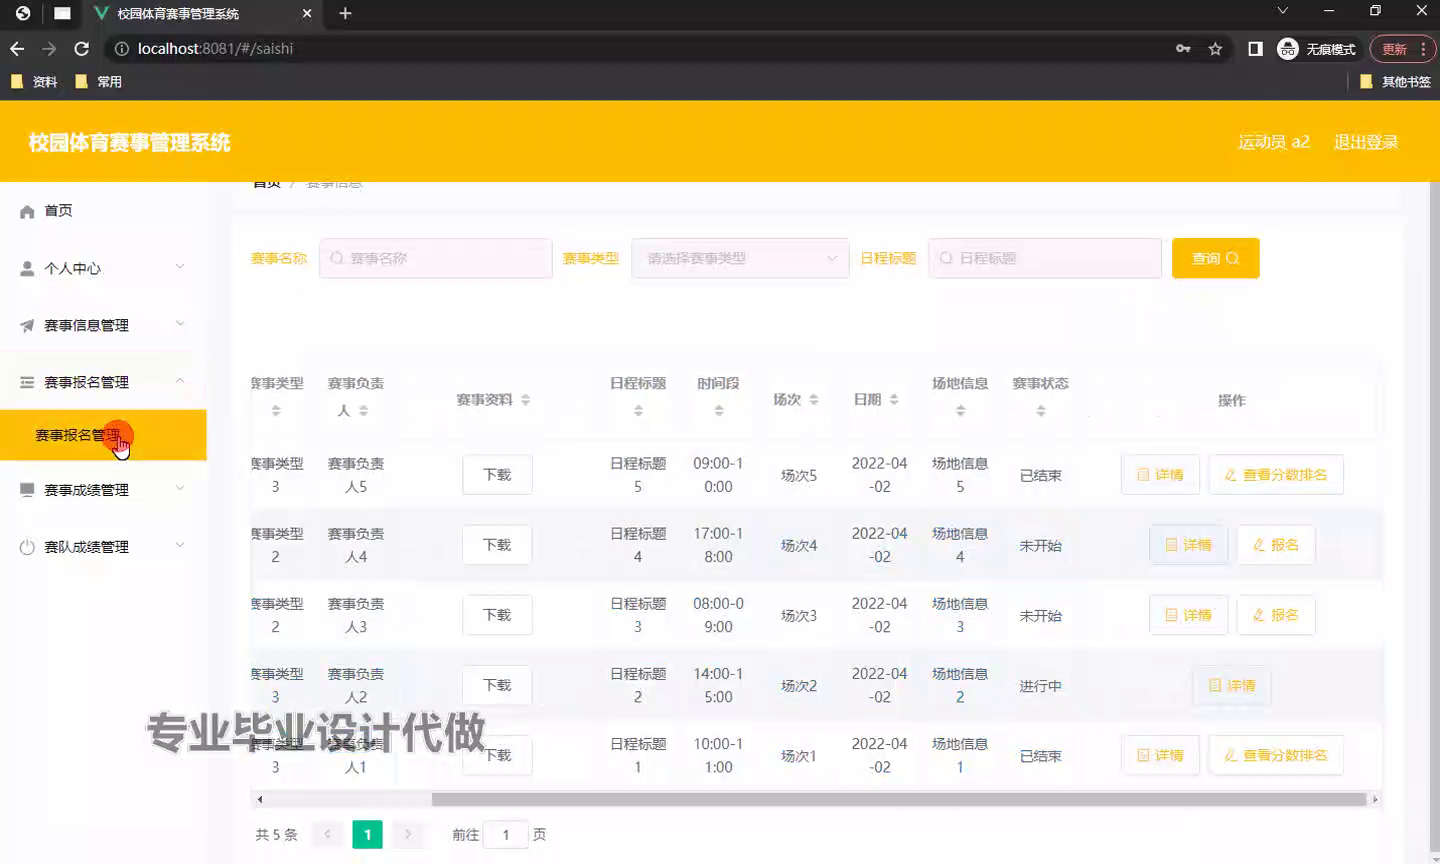This screenshot has width=1440, height=864.
Task: Click the 运动员 a2 user label
Action: click(x=1273, y=142)
